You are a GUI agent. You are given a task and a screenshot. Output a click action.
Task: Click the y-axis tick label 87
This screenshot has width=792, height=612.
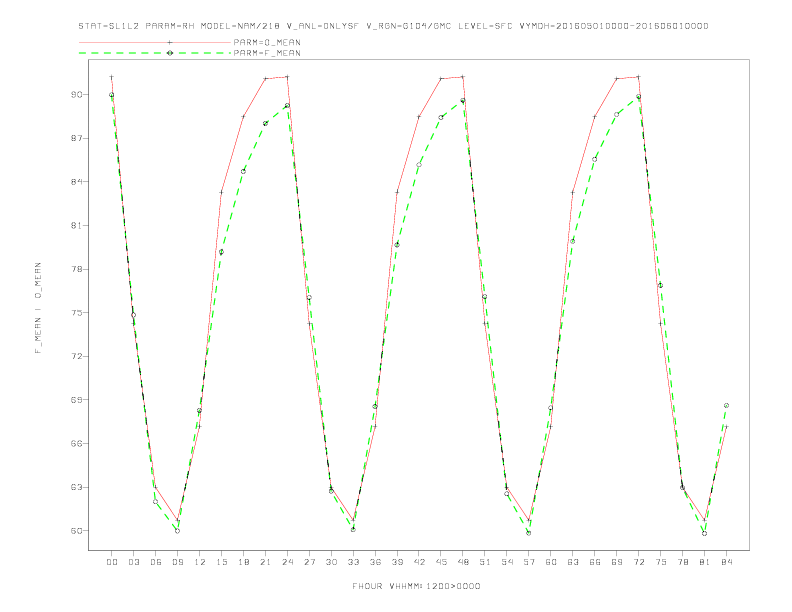coord(77,138)
